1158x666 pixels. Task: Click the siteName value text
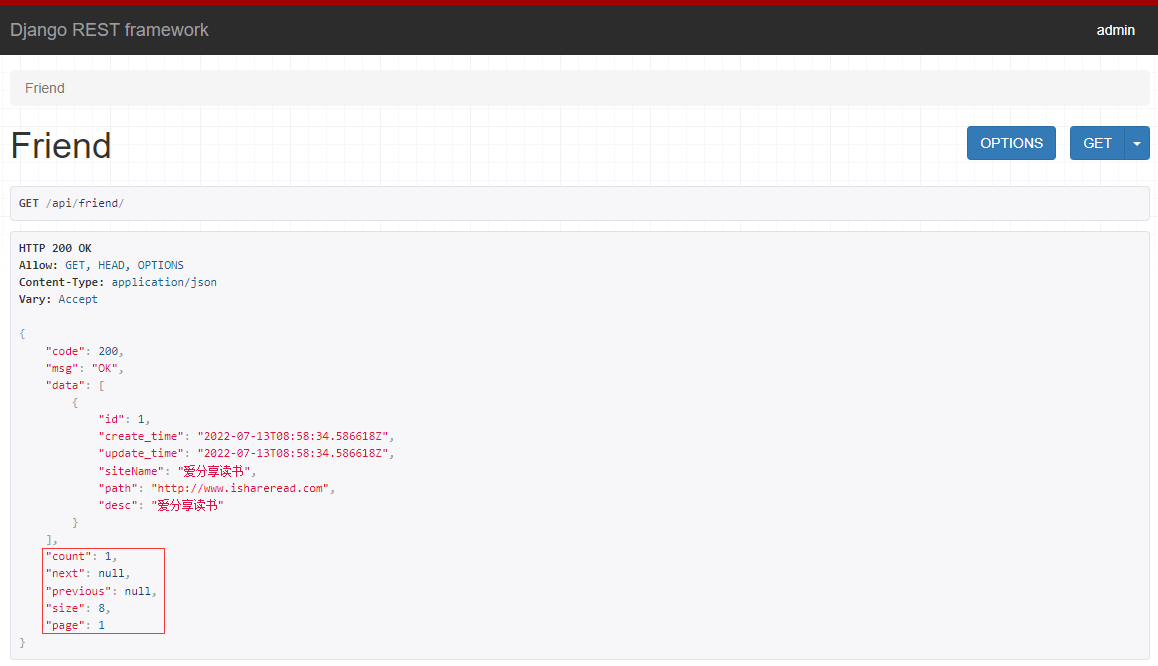[217, 471]
